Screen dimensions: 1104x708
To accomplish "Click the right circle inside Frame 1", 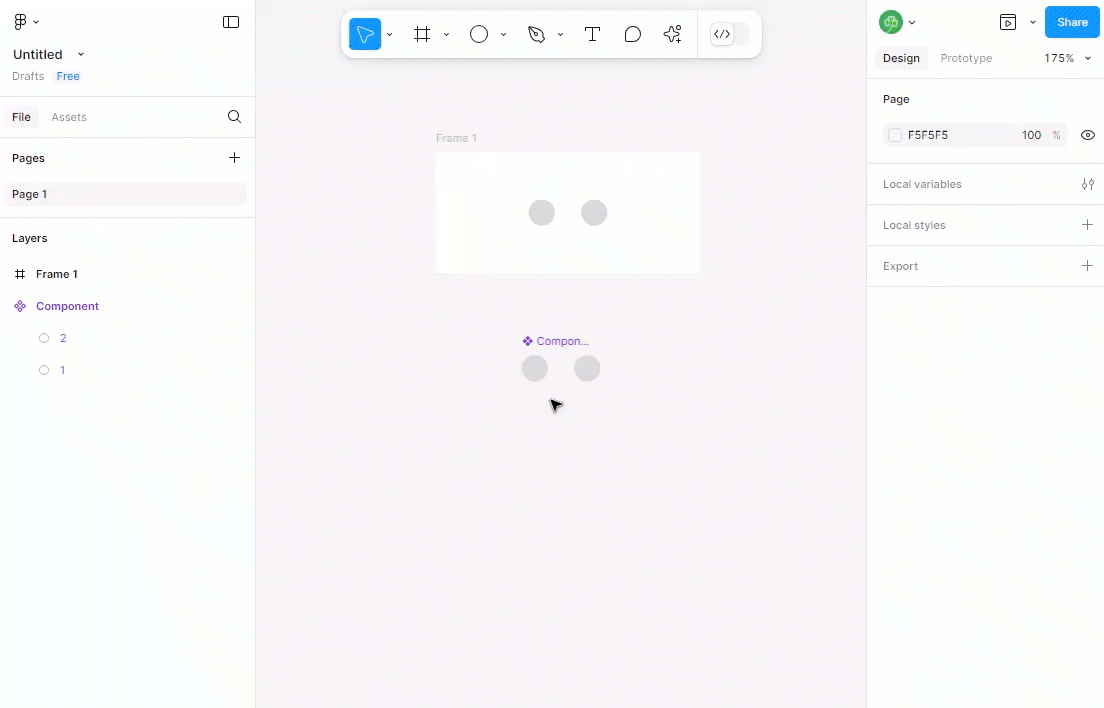I will point(594,213).
